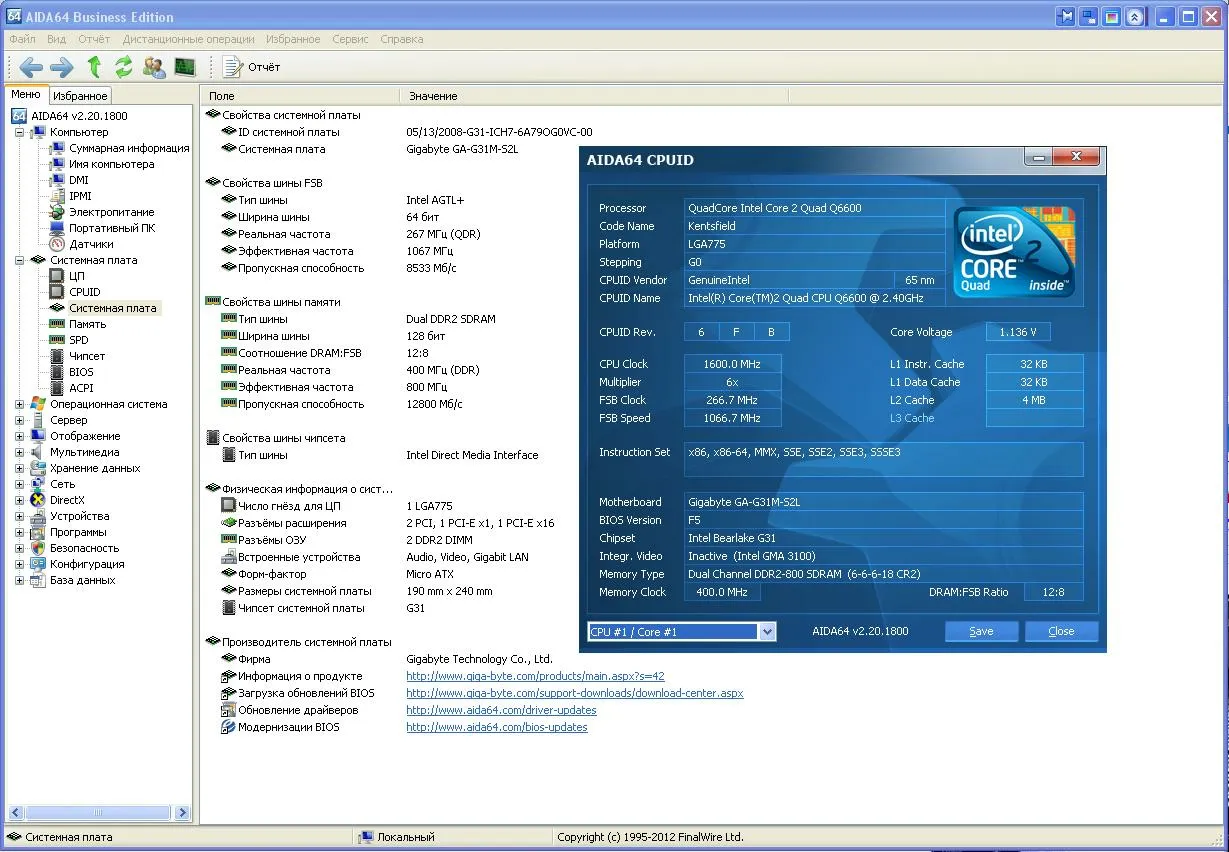Click the pin icon in title bar
This screenshot has height=852, width=1229.
point(1066,17)
